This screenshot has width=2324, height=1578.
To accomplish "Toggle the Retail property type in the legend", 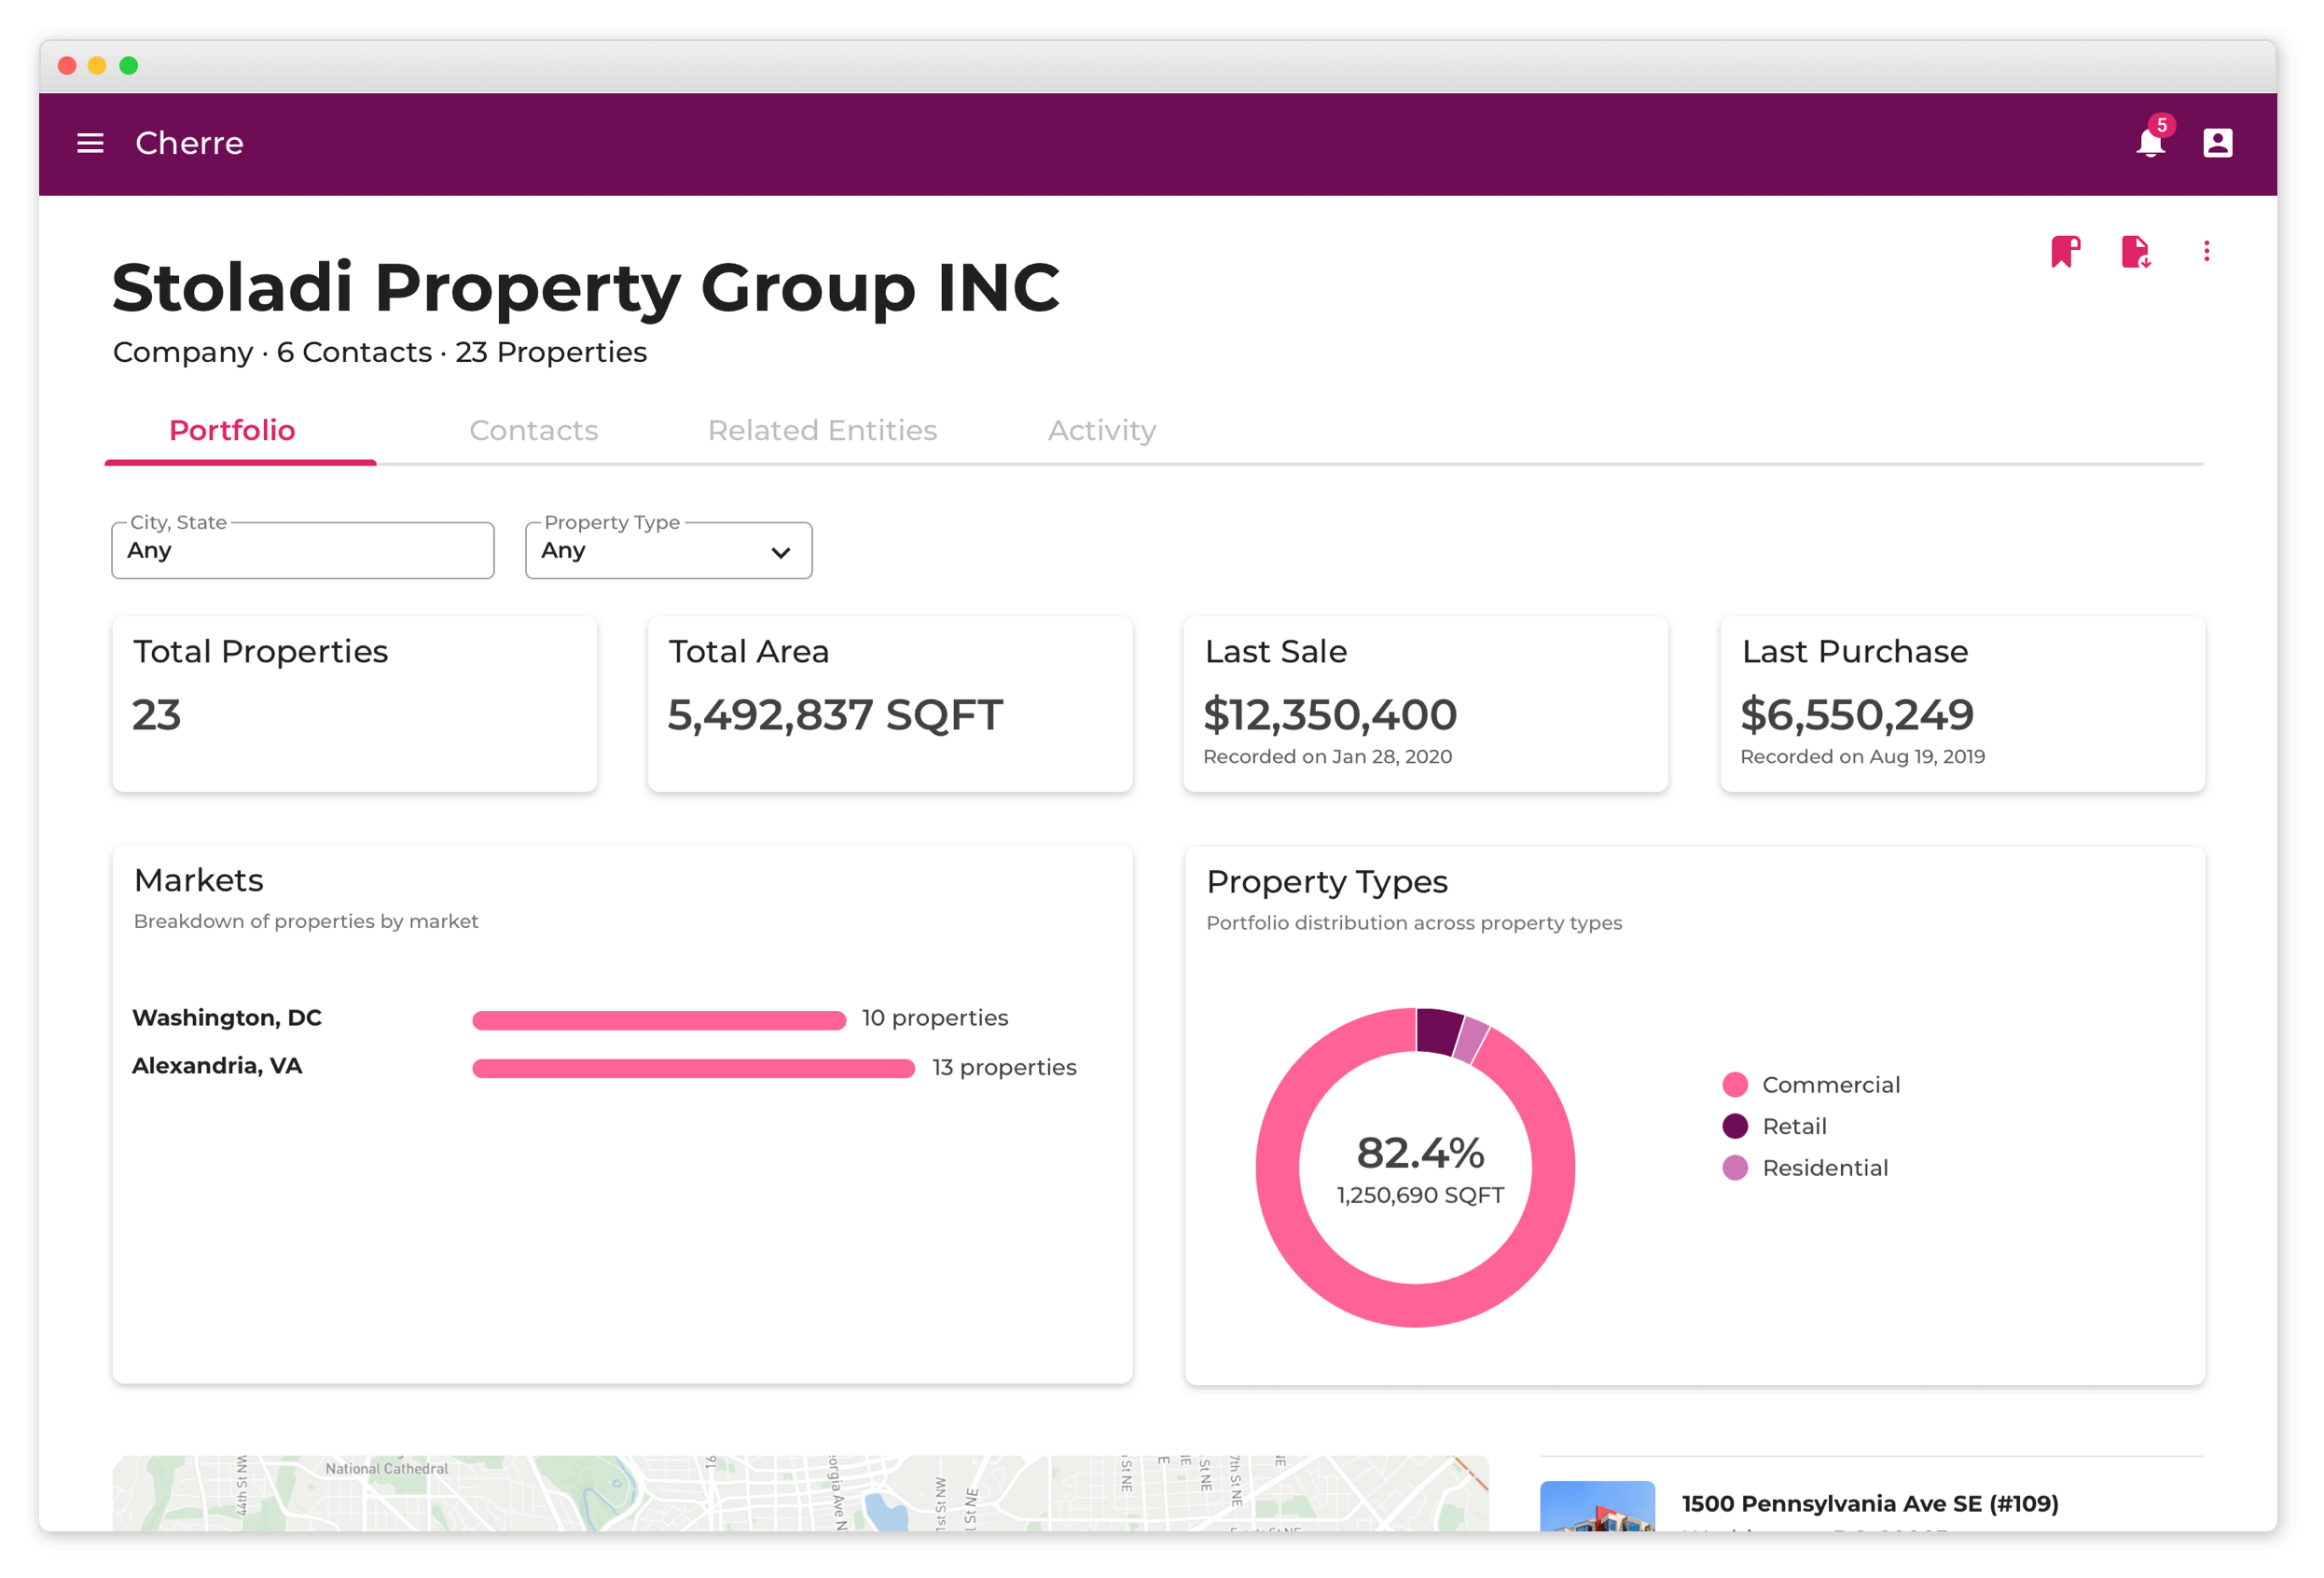I will [1734, 1126].
